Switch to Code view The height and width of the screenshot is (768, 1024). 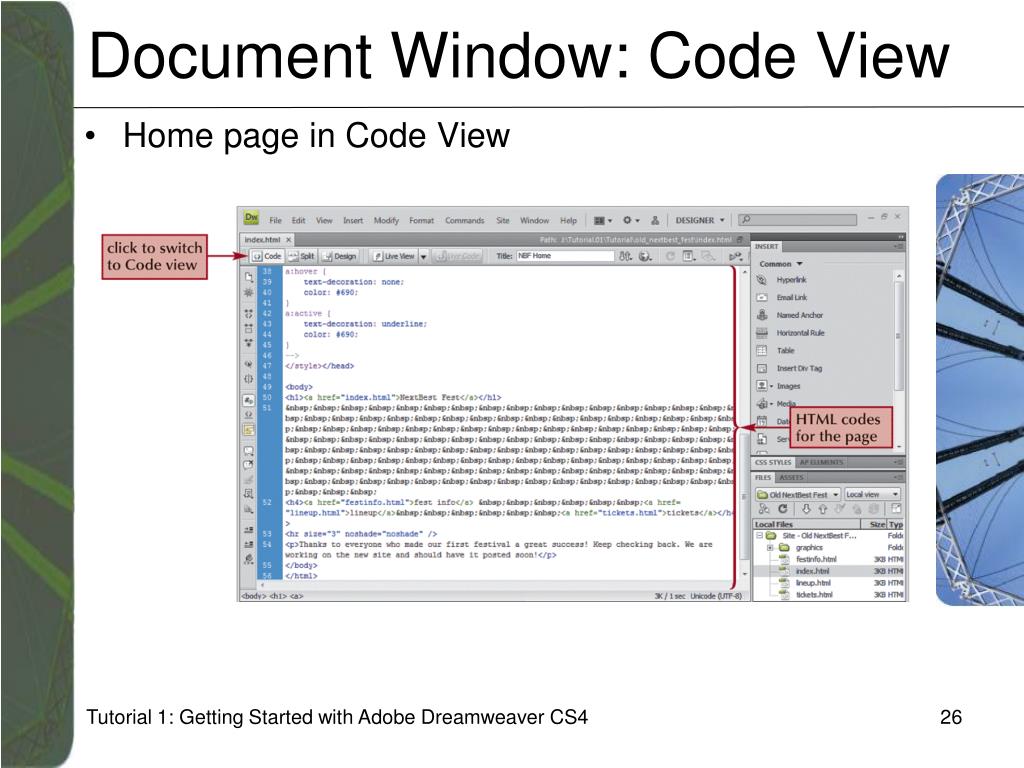pyautogui.click(x=267, y=256)
